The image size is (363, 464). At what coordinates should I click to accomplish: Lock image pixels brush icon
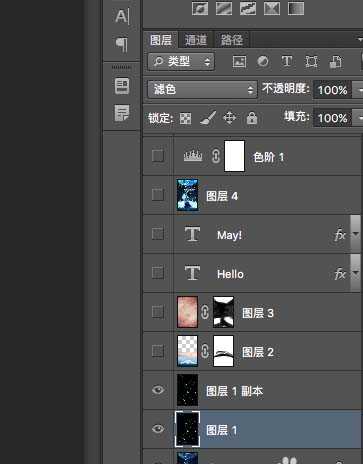[208, 118]
